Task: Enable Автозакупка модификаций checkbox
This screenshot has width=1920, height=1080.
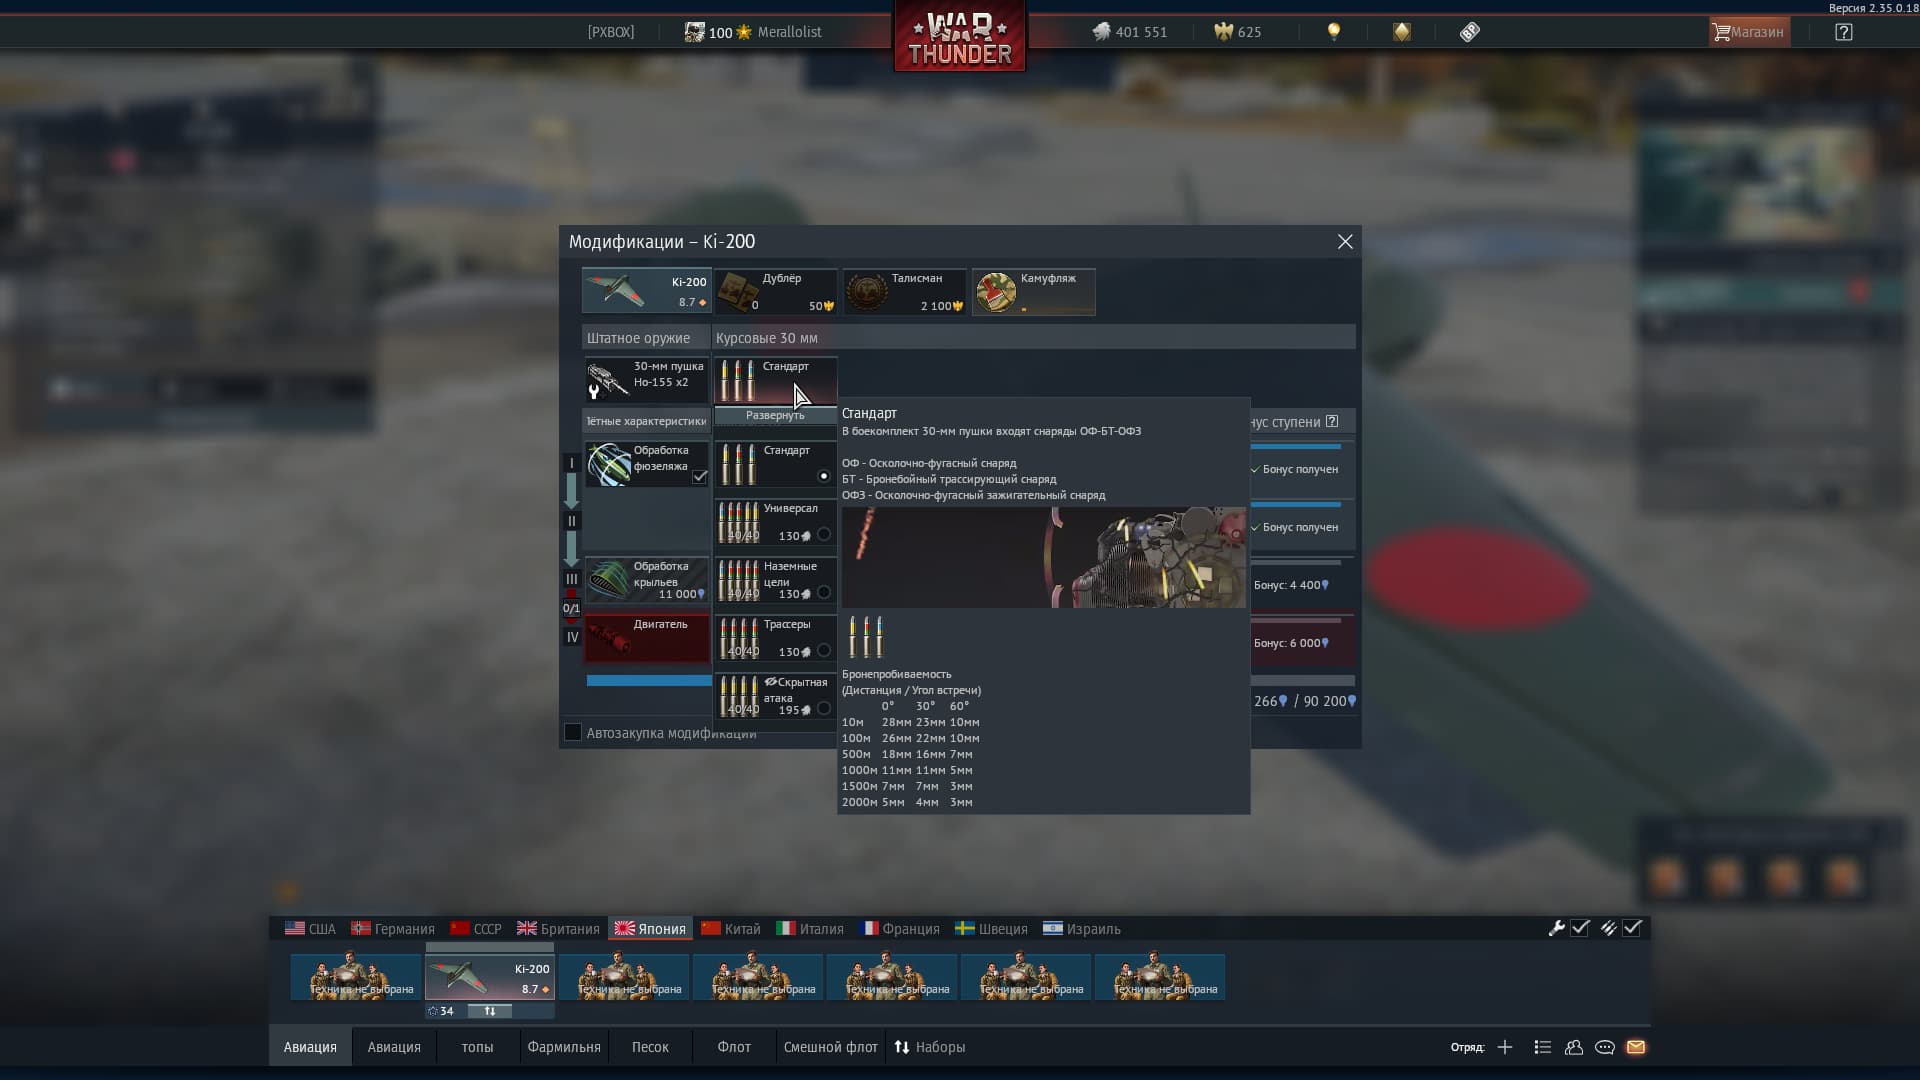Action: pyautogui.click(x=573, y=733)
